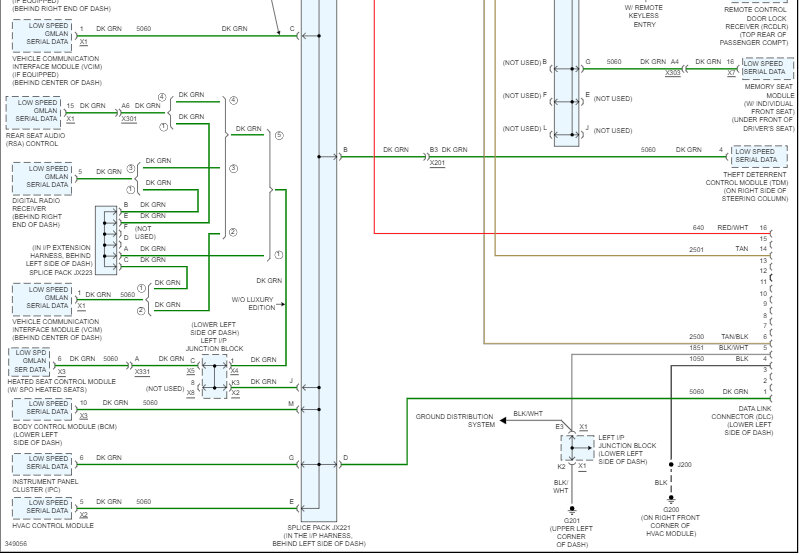
Task: Click the LOW SPEED SERIAL DATA box of HVAC module
Action: [x=42, y=507]
